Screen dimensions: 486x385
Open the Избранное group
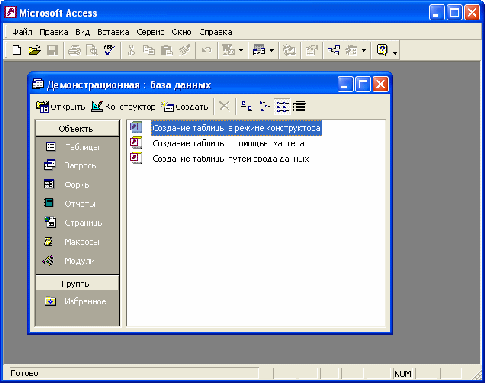pyautogui.click(x=77, y=301)
